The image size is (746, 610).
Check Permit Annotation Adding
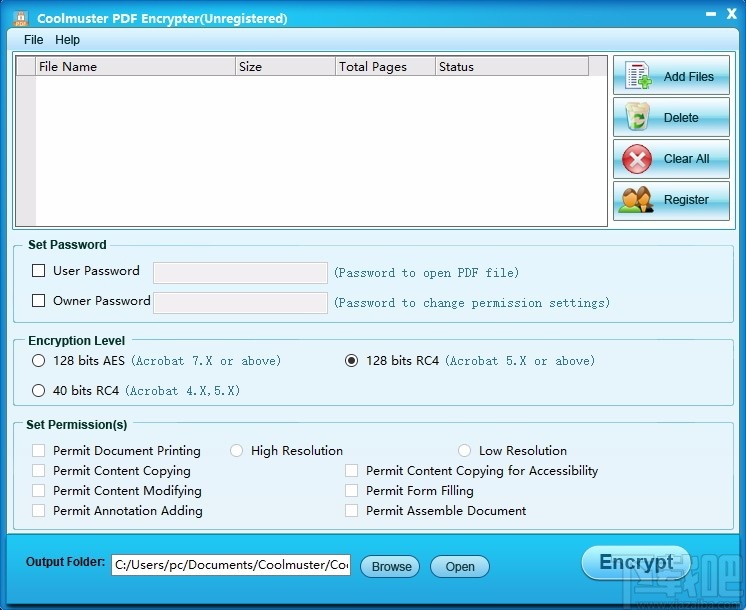point(39,511)
